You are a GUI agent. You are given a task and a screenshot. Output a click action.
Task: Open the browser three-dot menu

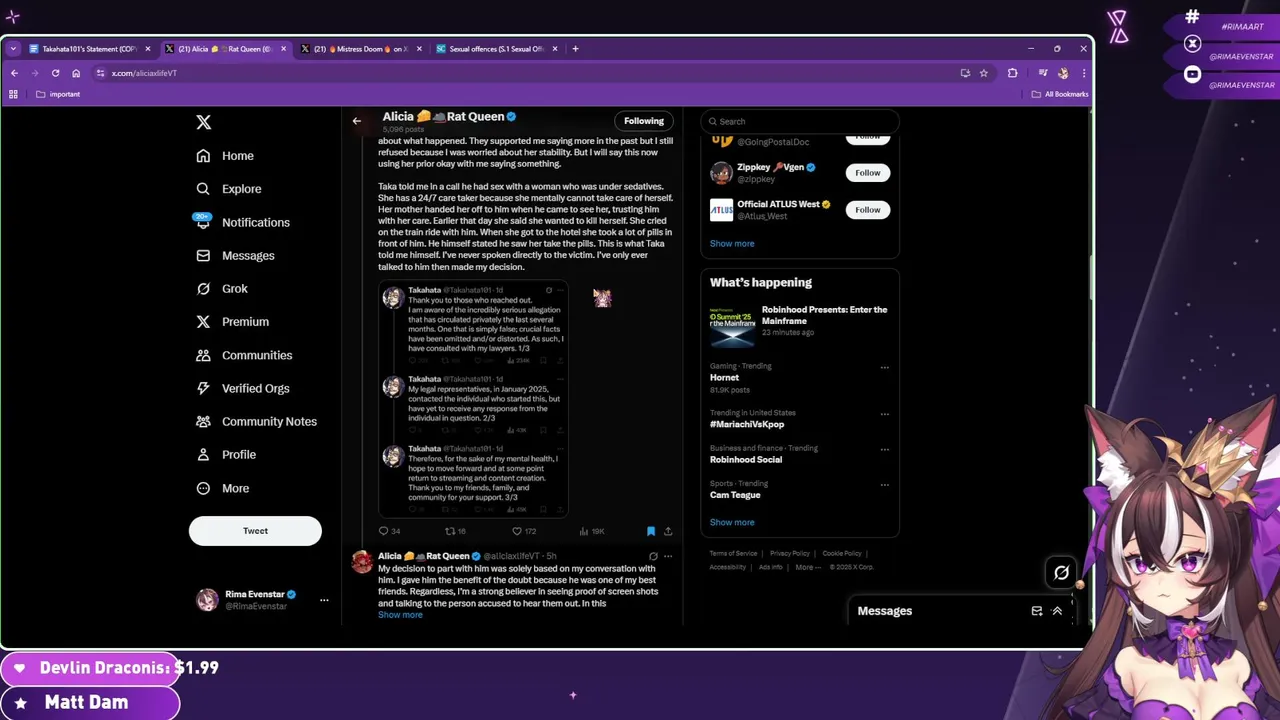coord(1083,73)
